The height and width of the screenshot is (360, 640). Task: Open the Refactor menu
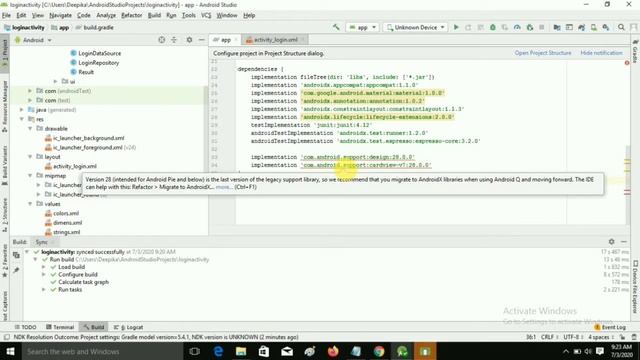[131, 15]
